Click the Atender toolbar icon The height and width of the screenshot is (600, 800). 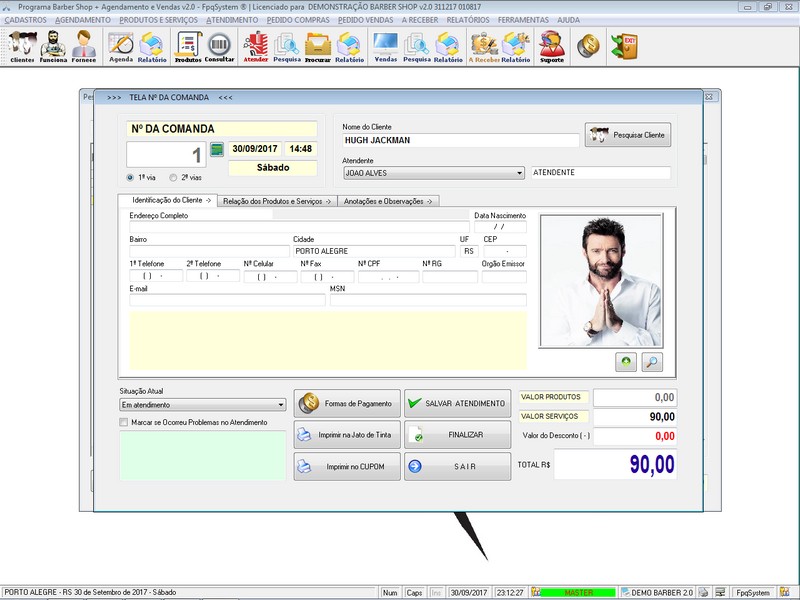256,46
